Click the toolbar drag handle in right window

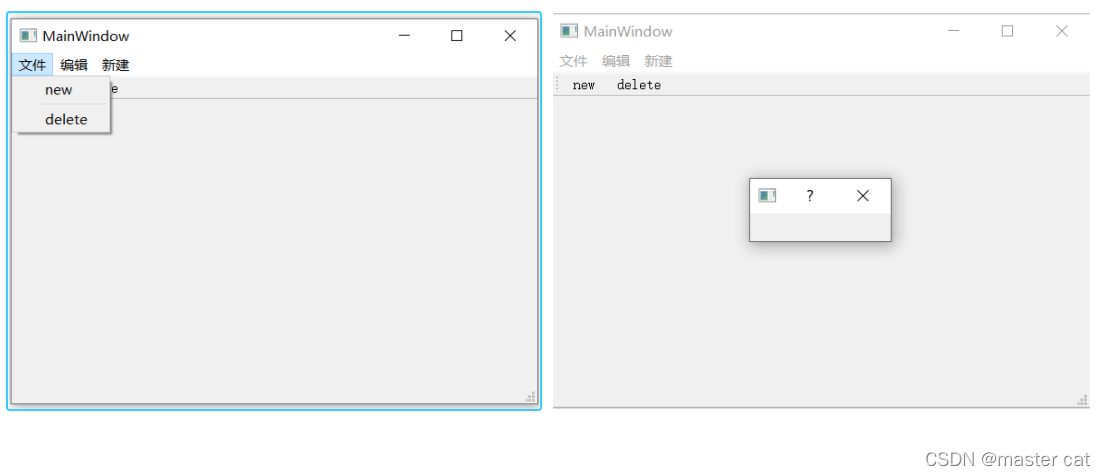557,85
